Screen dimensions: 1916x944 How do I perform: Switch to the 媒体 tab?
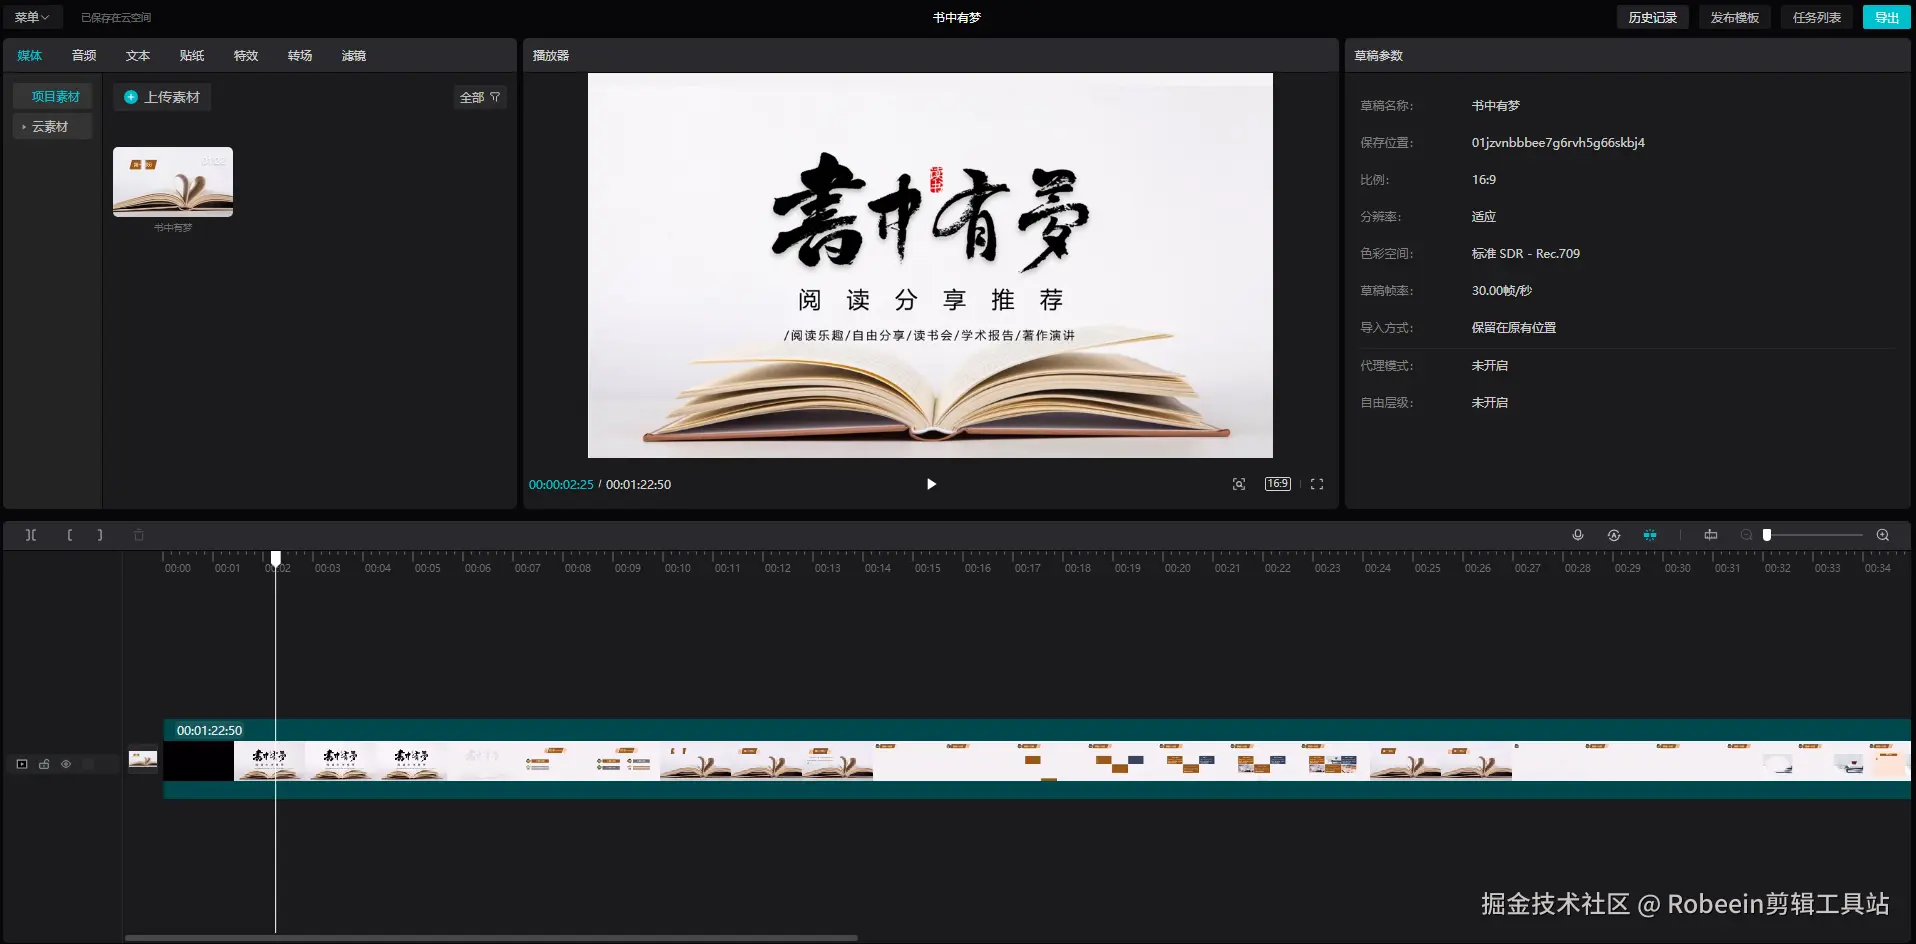click(x=30, y=56)
